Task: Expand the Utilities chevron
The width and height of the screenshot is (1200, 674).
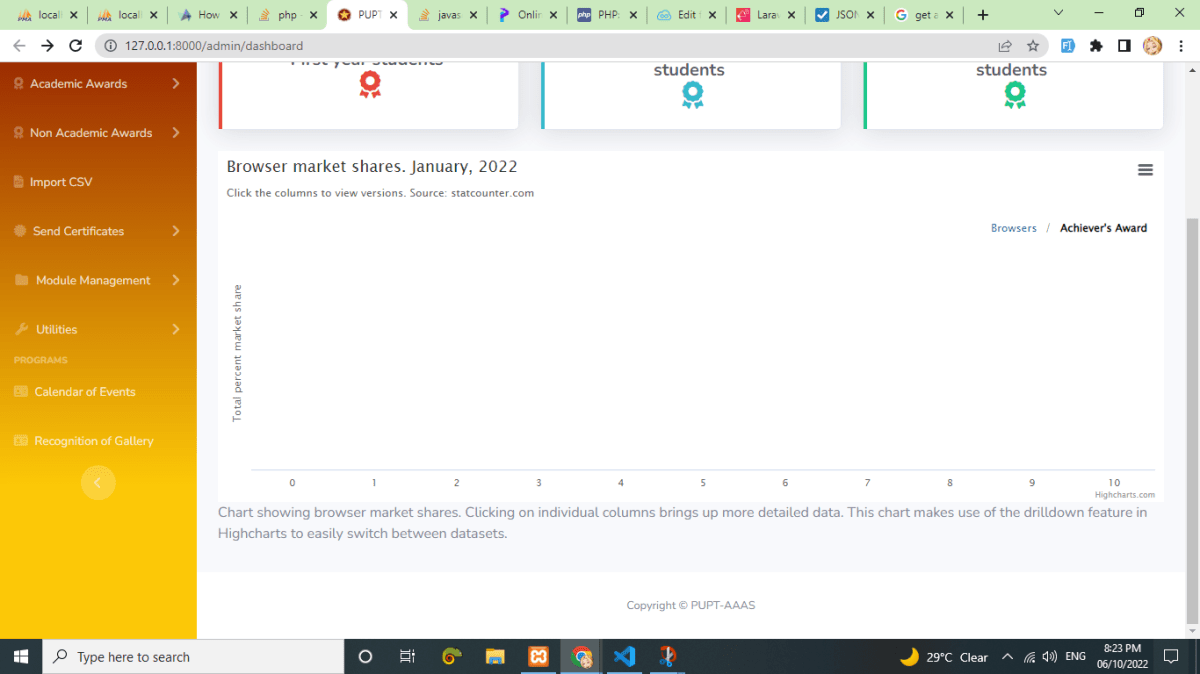Action: (176, 329)
